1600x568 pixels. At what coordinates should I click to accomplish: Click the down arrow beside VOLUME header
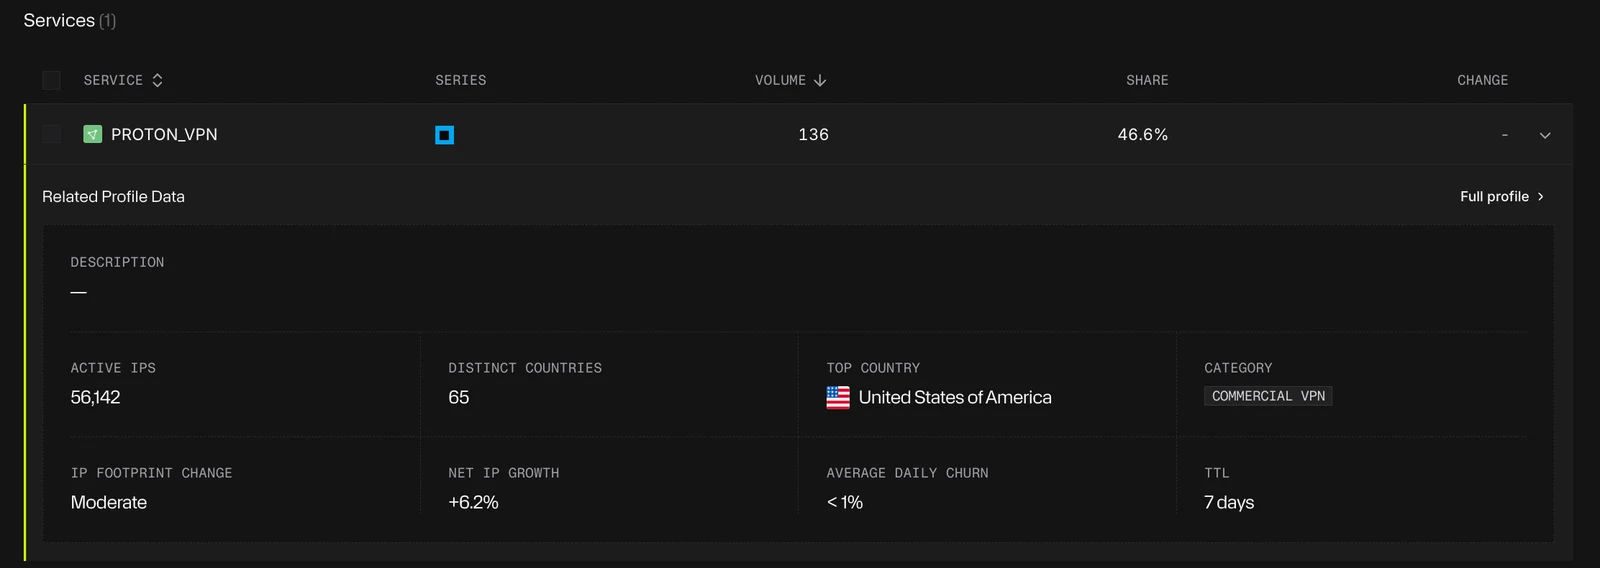pos(820,80)
